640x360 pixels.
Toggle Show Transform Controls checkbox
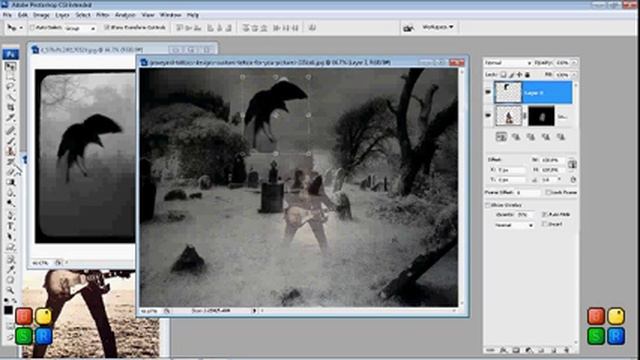click(107, 28)
